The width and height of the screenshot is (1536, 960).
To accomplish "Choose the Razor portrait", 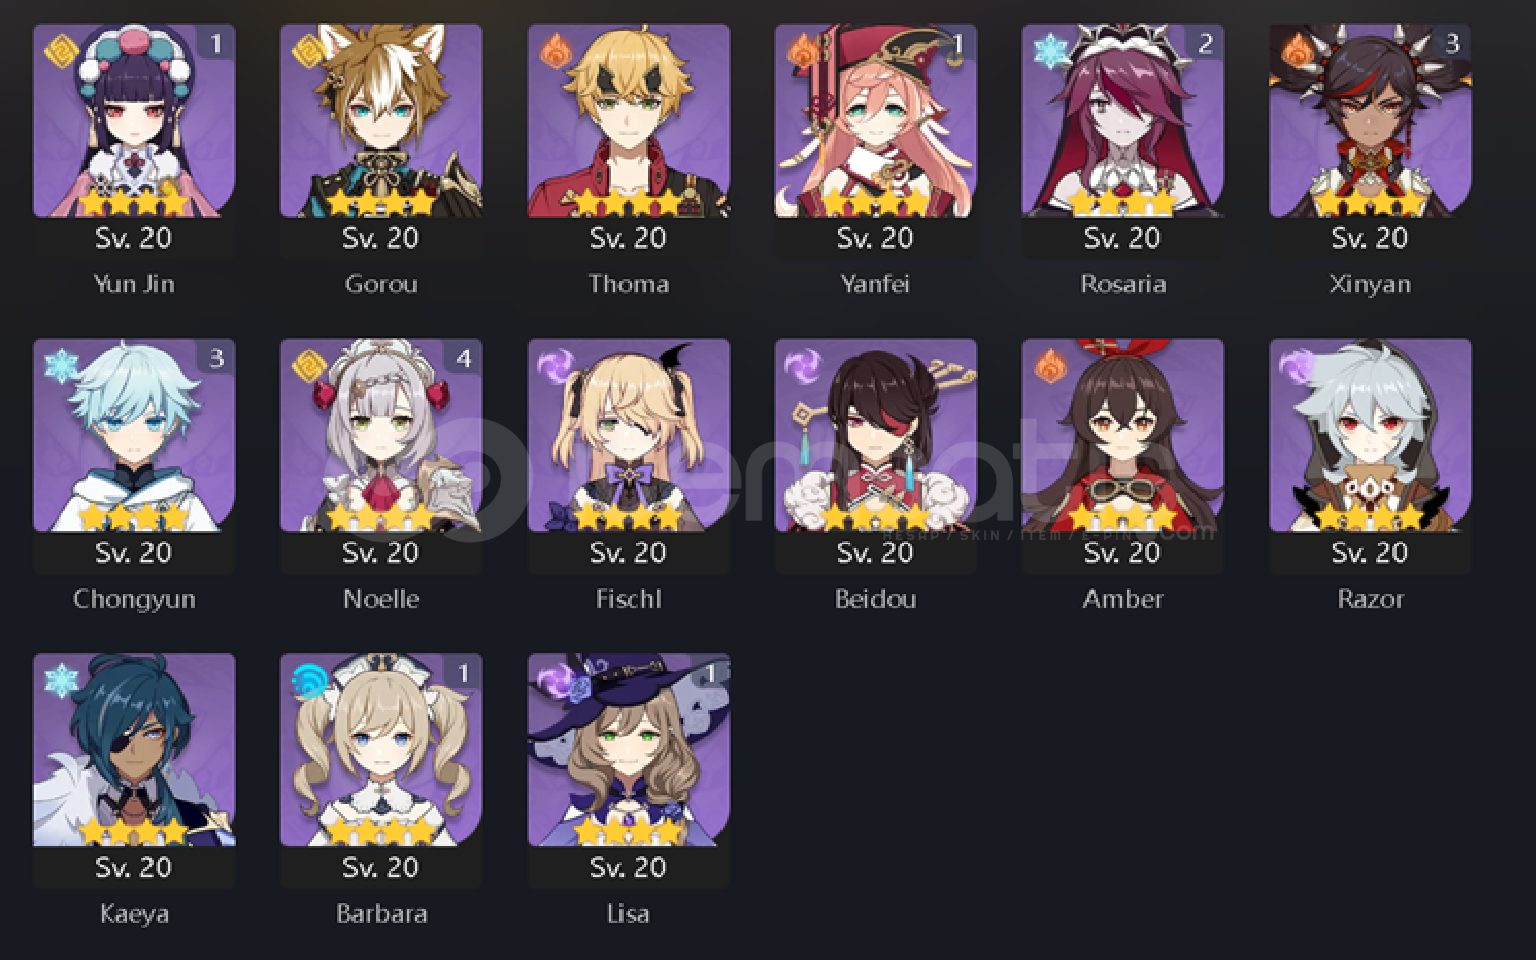I will click(x=1370, y=436).
